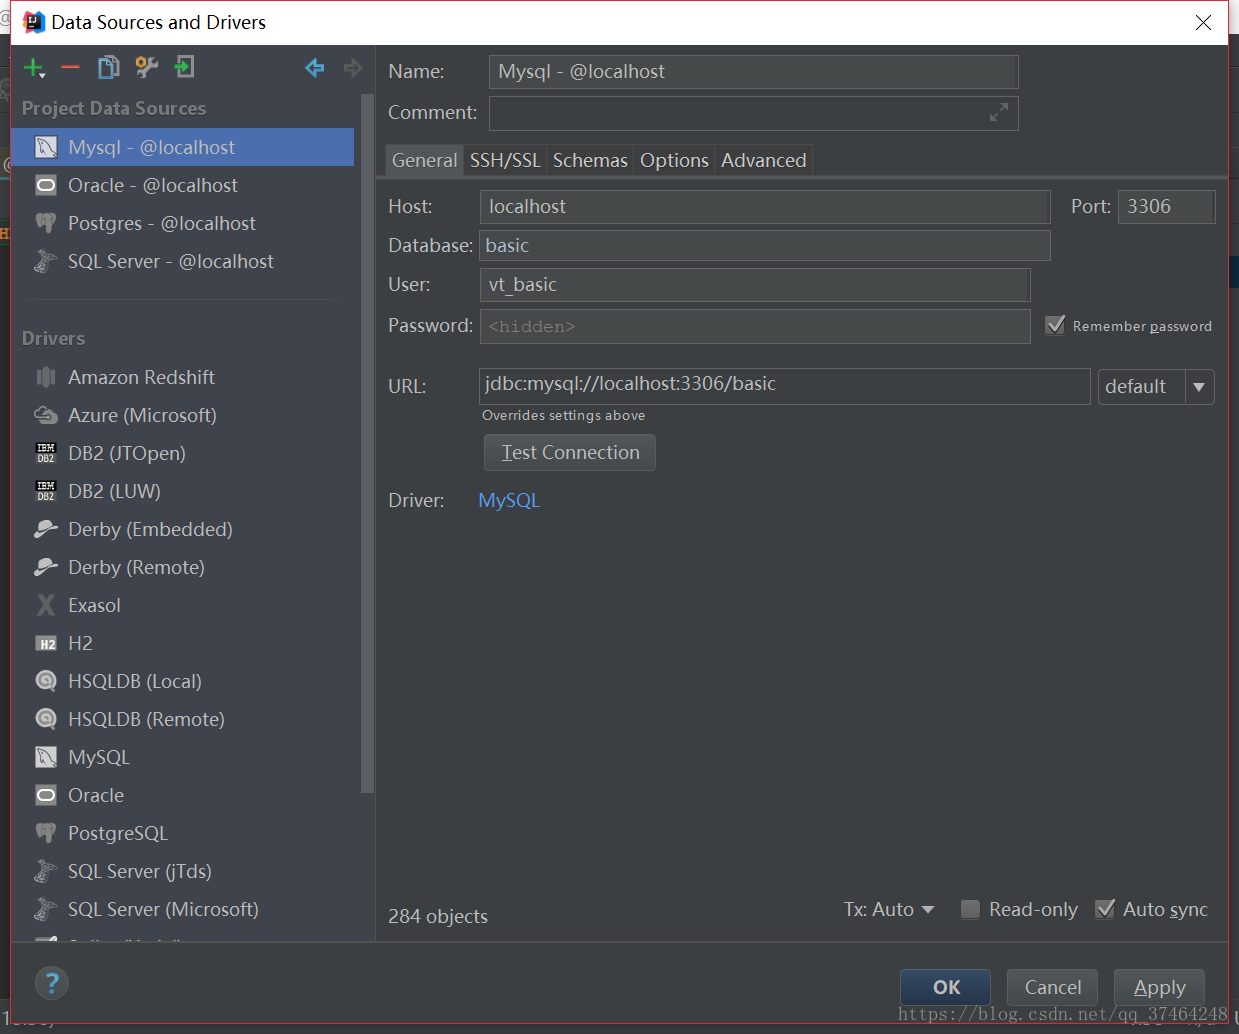Click the Database input field
This screenshot has width=1239, height=1034.
pyautogui.click(x=765, y=246)
